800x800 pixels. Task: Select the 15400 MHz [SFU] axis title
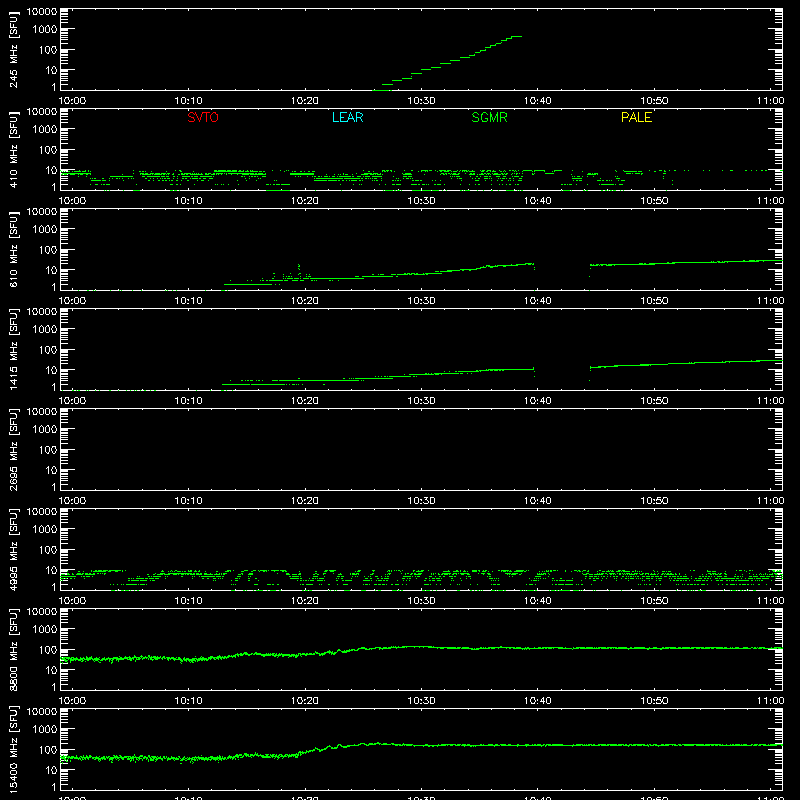13,750
